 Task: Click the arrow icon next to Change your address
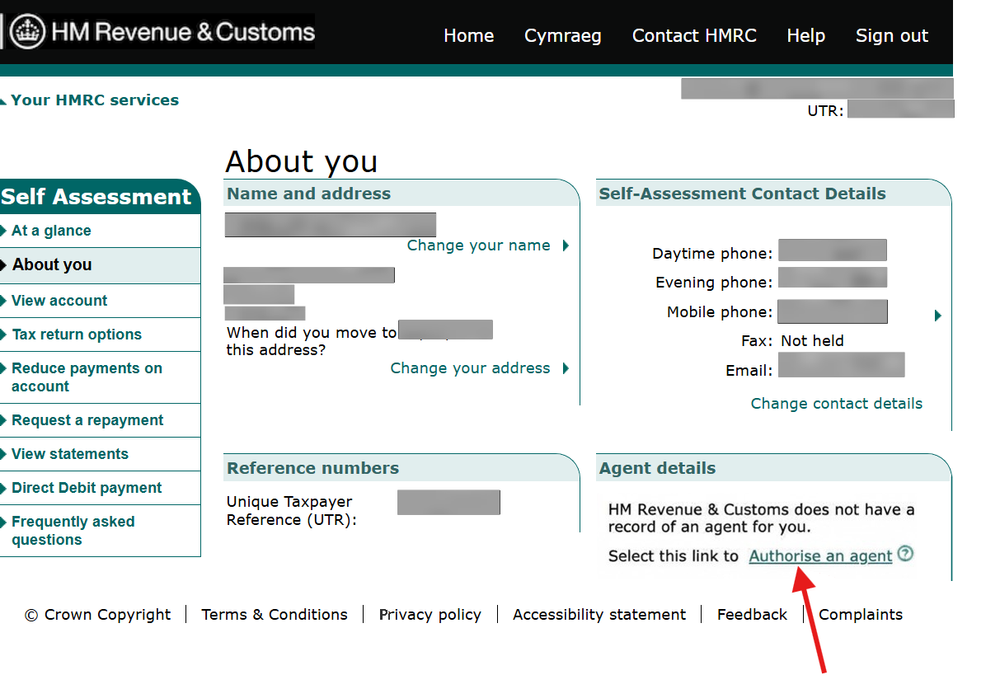566,369
